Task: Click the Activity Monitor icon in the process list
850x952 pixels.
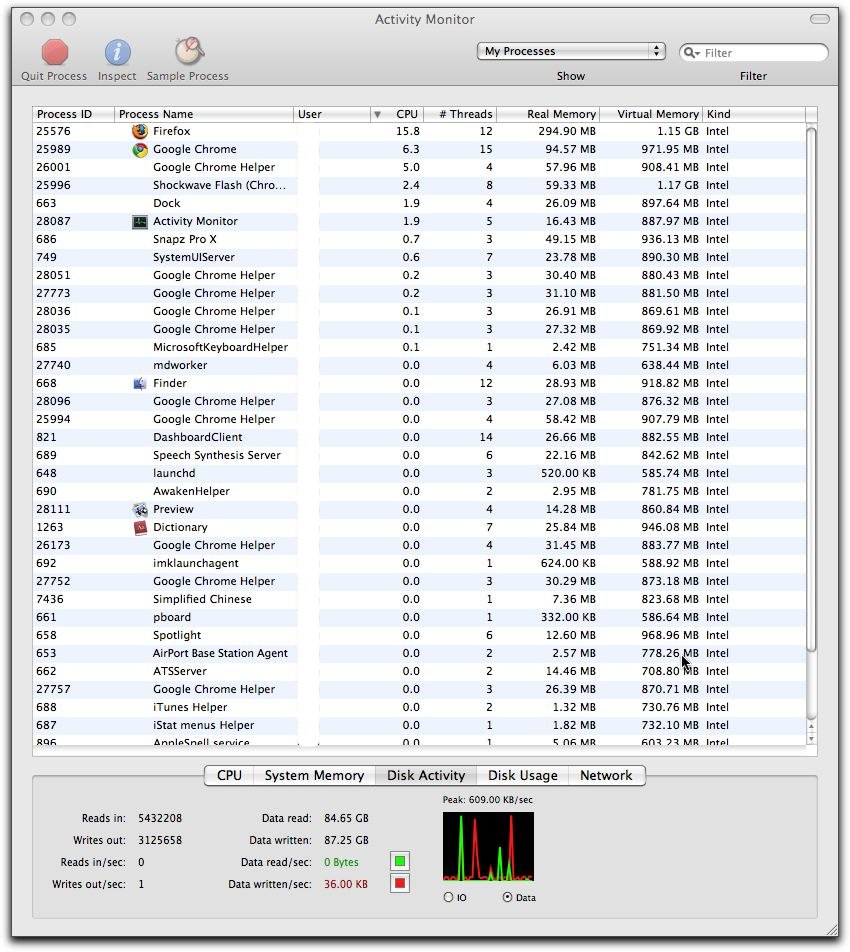Action: click(138, 221)
